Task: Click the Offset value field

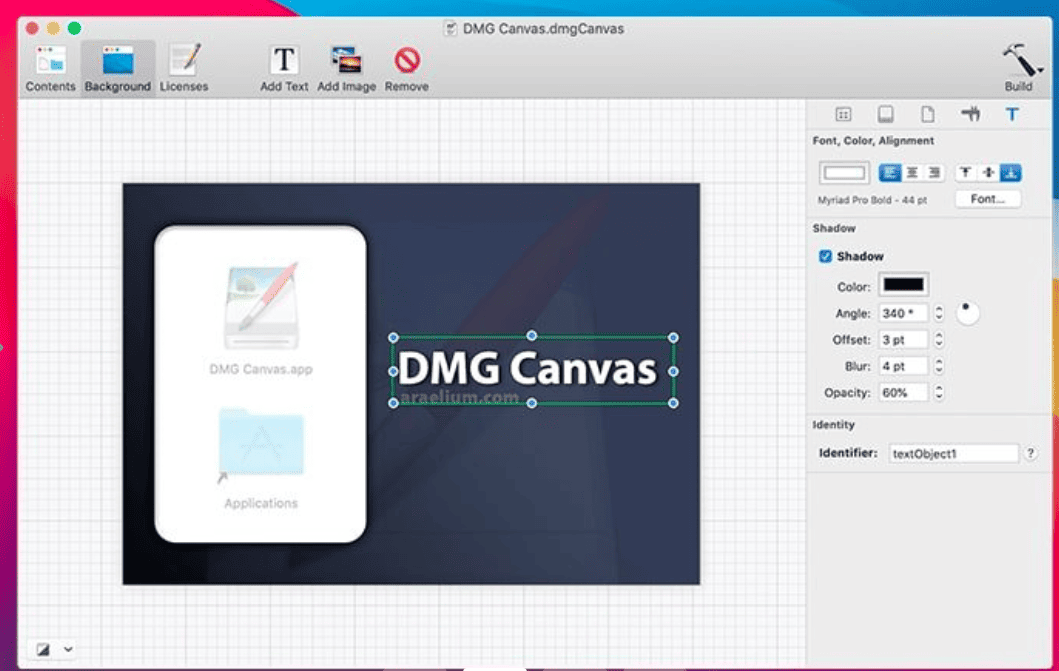Action: point(903,340)
